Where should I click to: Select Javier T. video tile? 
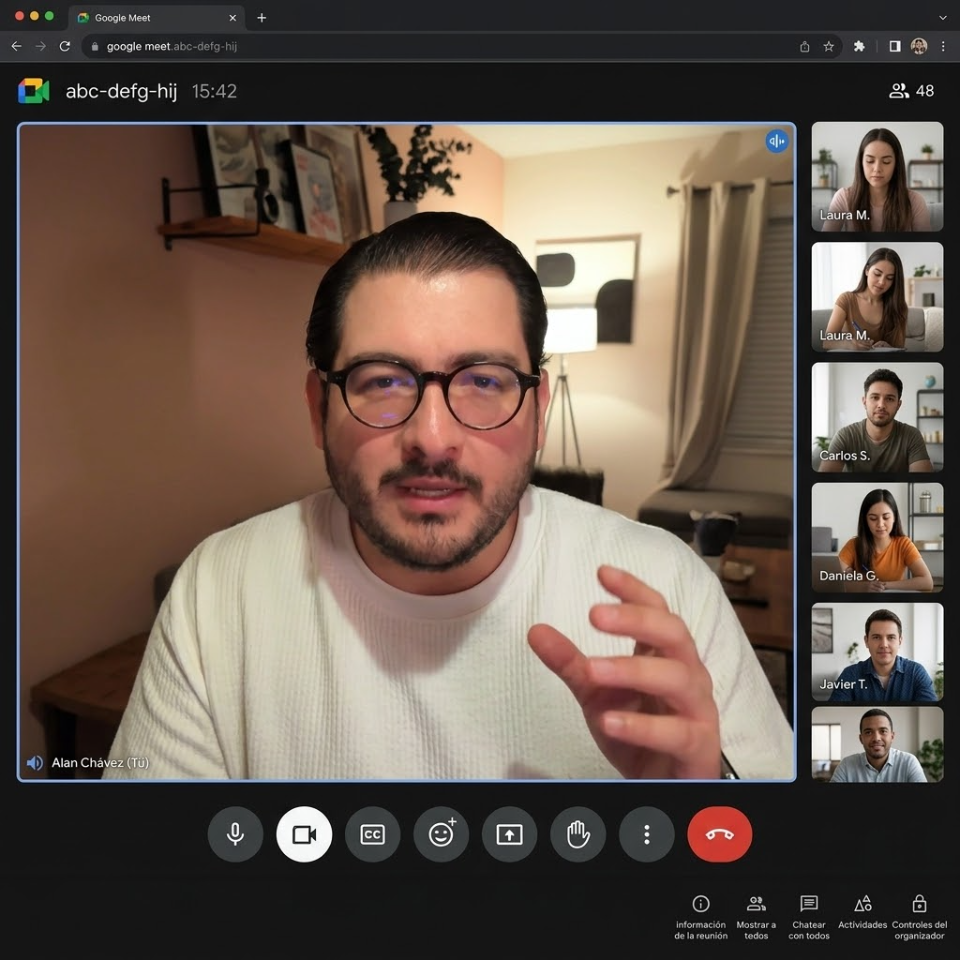[877, 651]
